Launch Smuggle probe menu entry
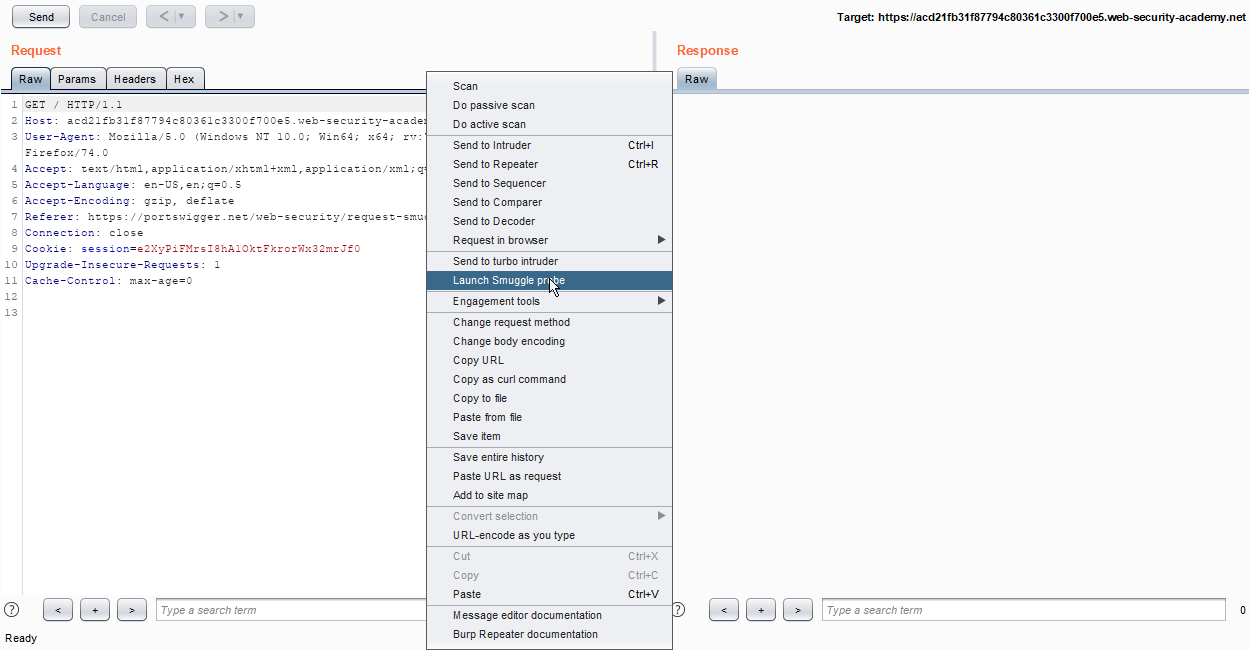The width and height of the screenshot is (1249, 650). pos(549,280)
